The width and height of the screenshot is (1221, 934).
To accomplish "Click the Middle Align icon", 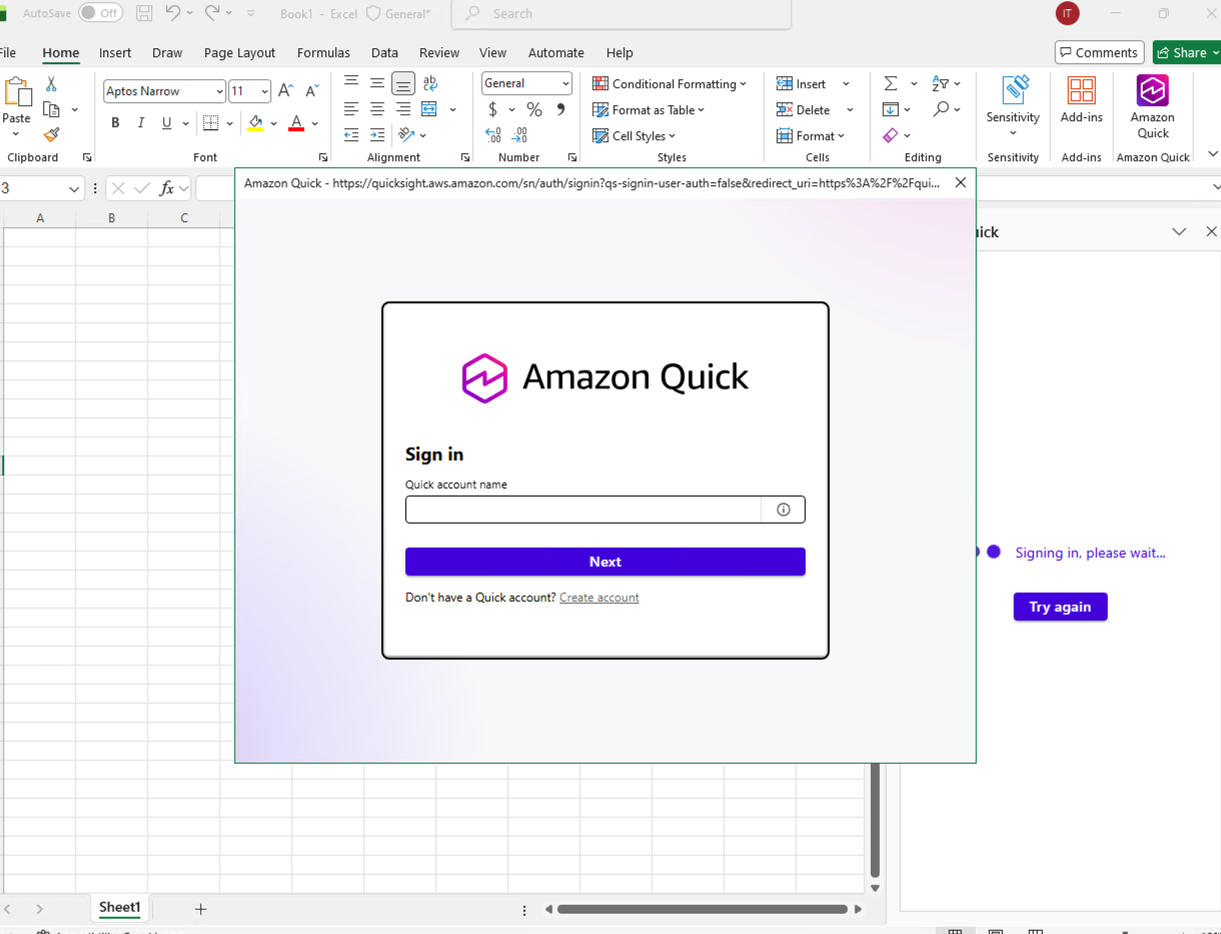I will [x=377, y=83].
